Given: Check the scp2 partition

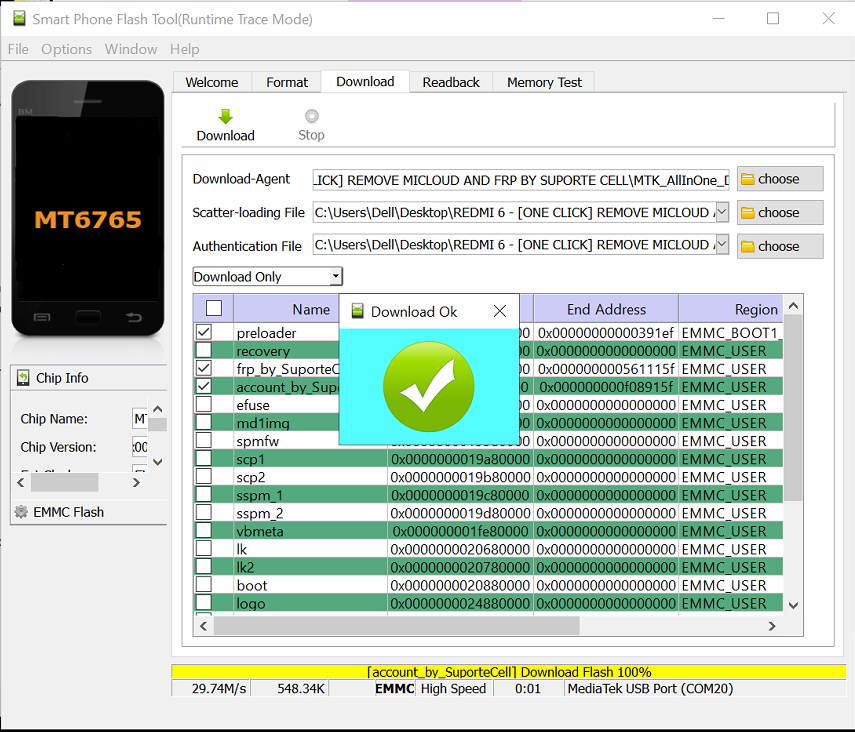Looking at the screenshot, I should click(x=204, y=476).
